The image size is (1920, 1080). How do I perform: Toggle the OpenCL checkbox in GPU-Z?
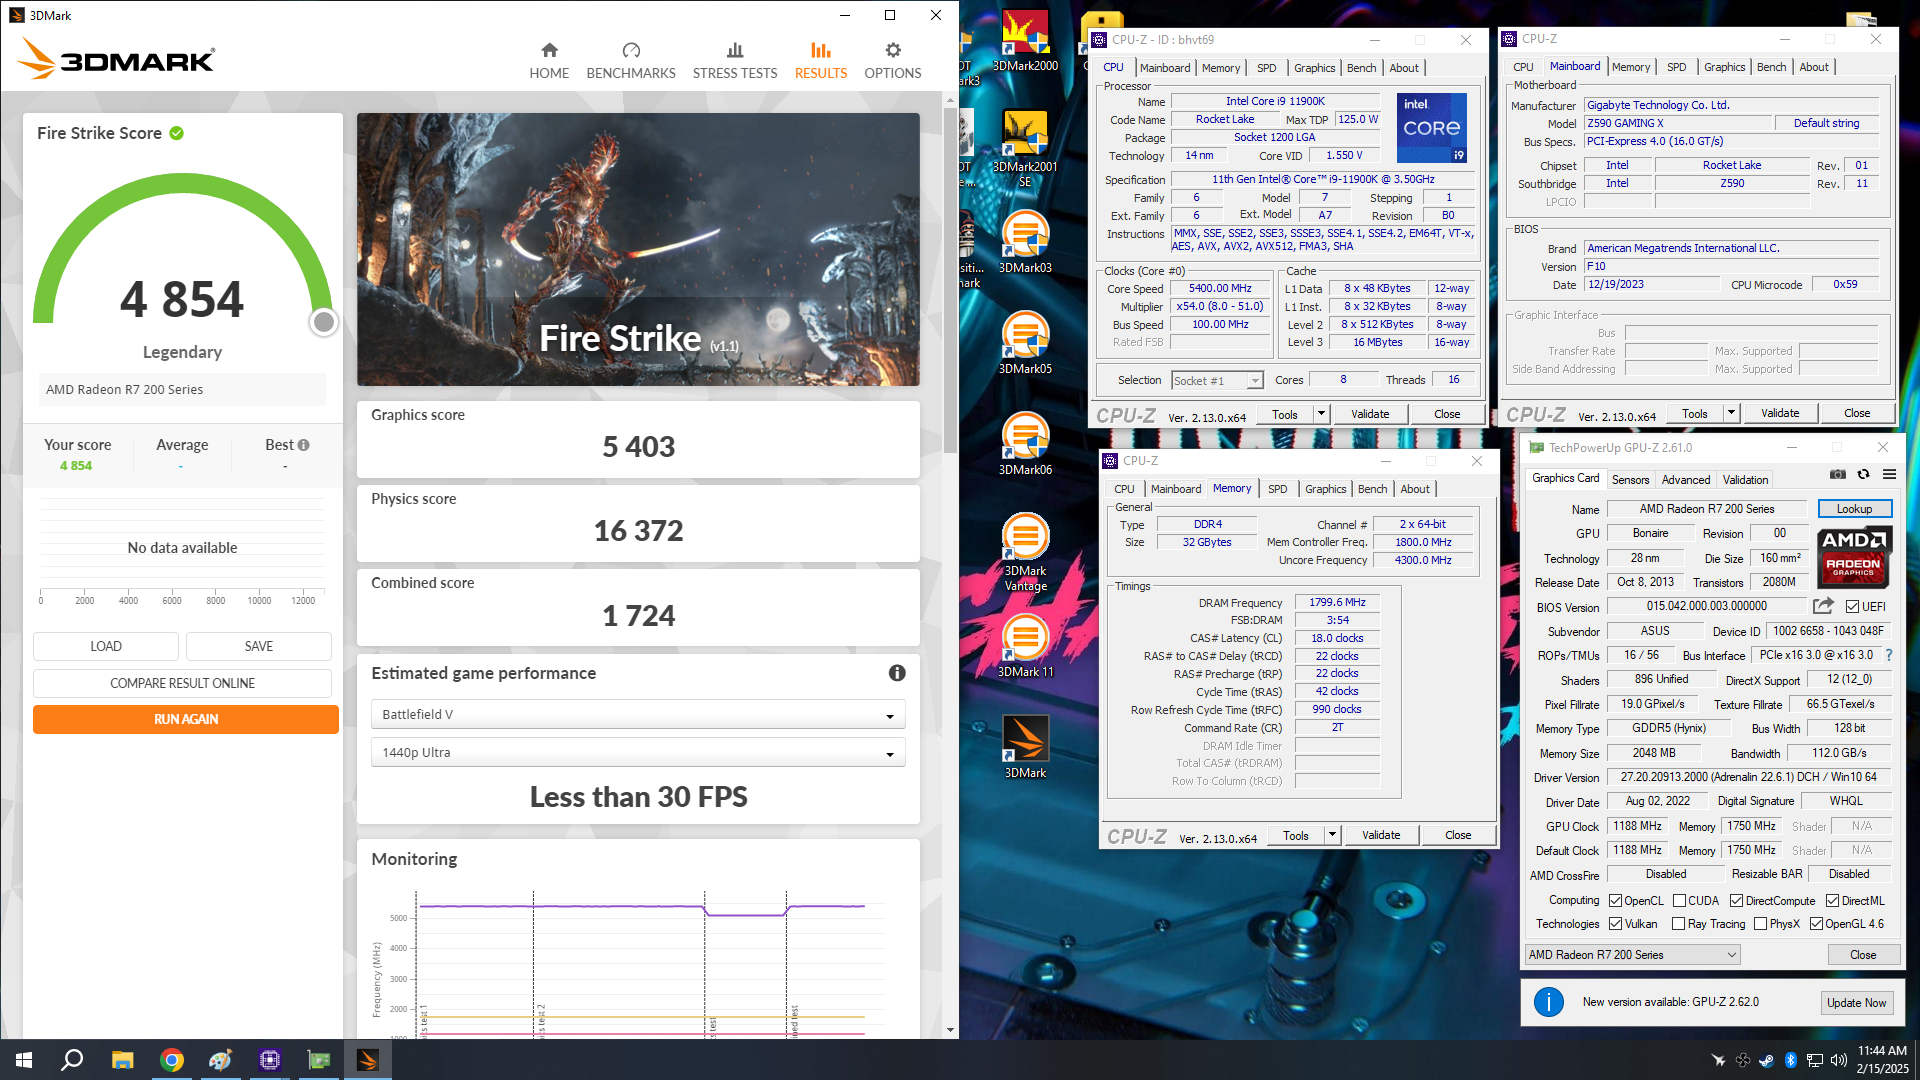[1615, 901]
